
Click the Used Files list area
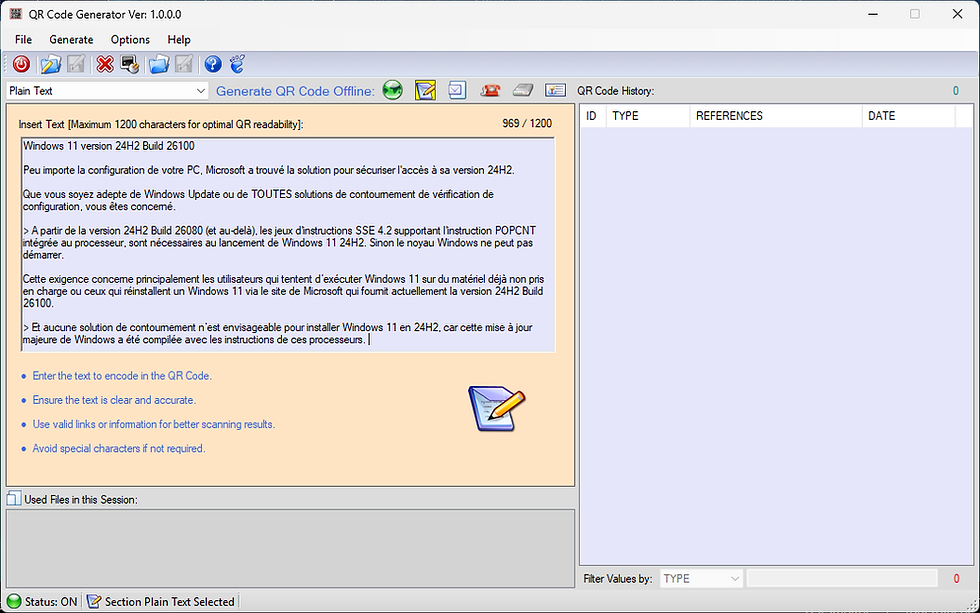coord(290,548)
